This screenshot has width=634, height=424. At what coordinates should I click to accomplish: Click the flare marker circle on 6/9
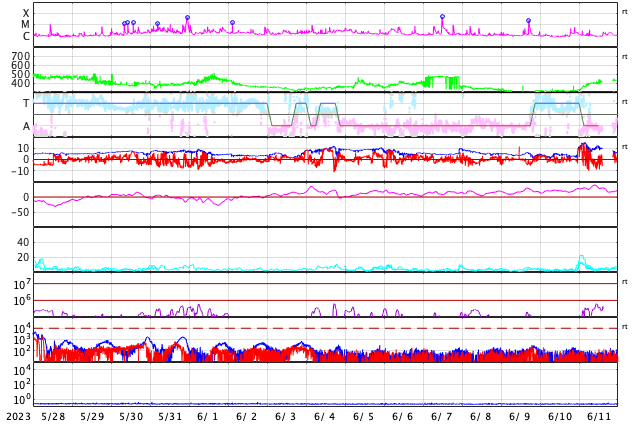[x=528, y=20]
